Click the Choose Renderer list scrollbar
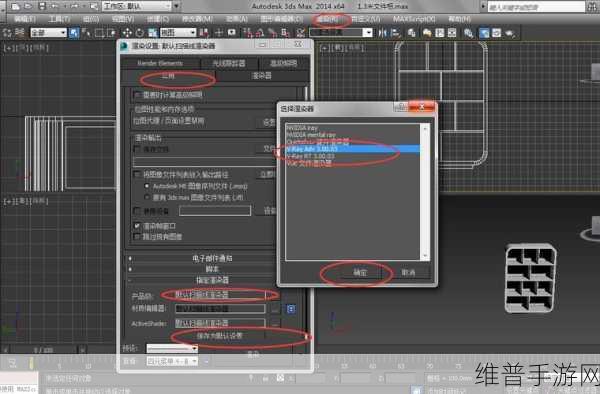This screenshot has width=600, height=394. [425, 192]
